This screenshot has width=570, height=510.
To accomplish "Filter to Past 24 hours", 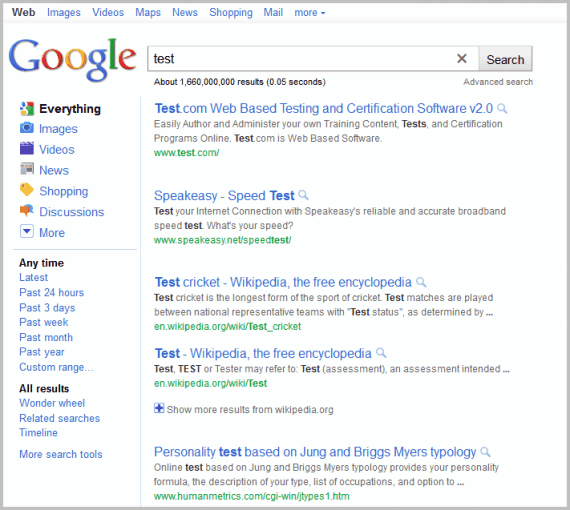I will (52, 292).
